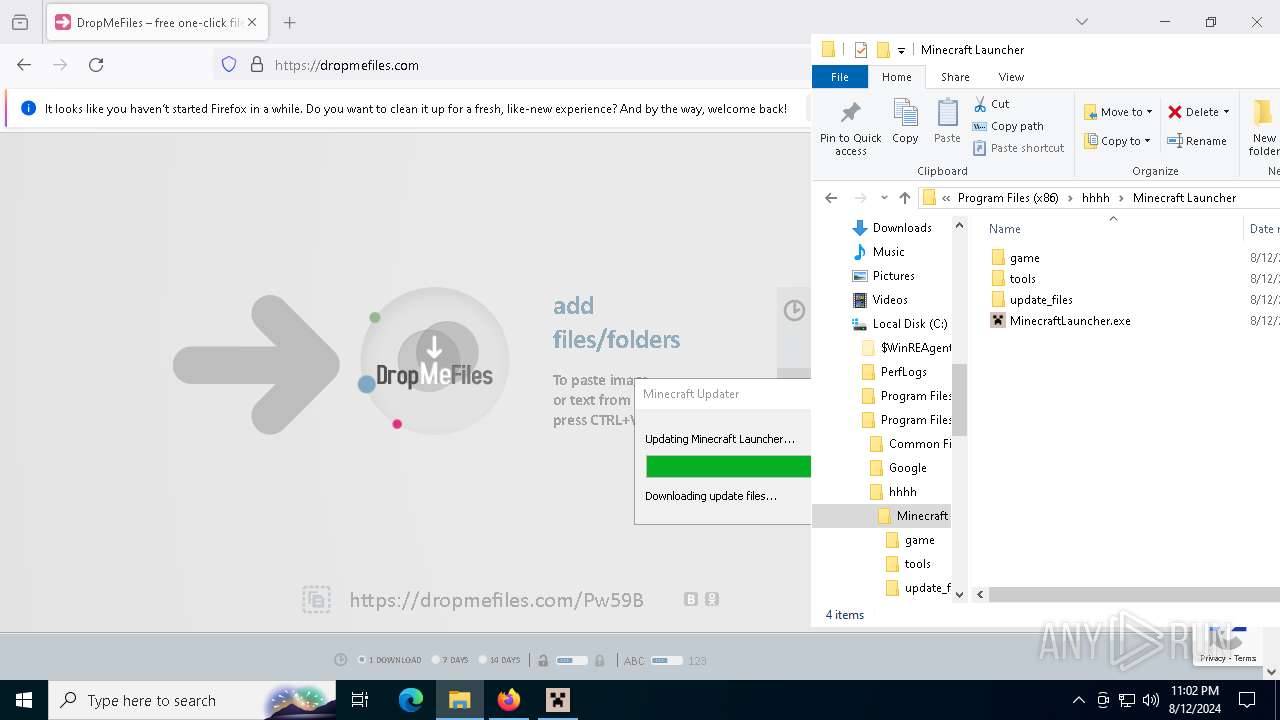Go back in File Explorer navigation
1280x720 pixels.
(831, 198)
